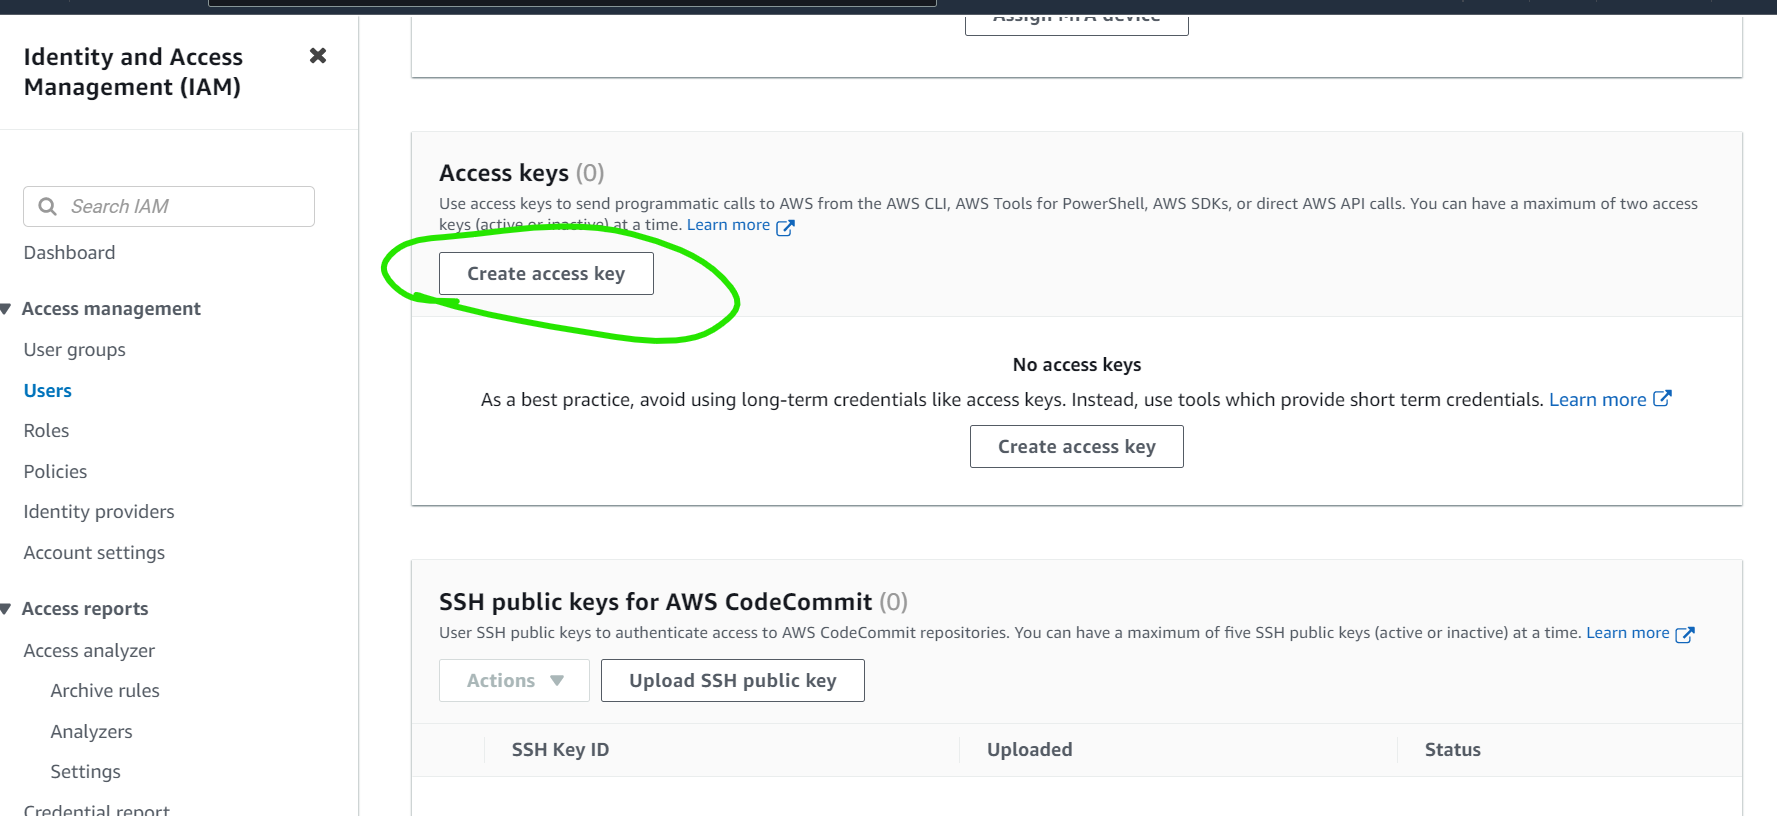1777x816 pixels.
Task: Click external link icon after Access keys Learn more
Action: click(785, 227)
